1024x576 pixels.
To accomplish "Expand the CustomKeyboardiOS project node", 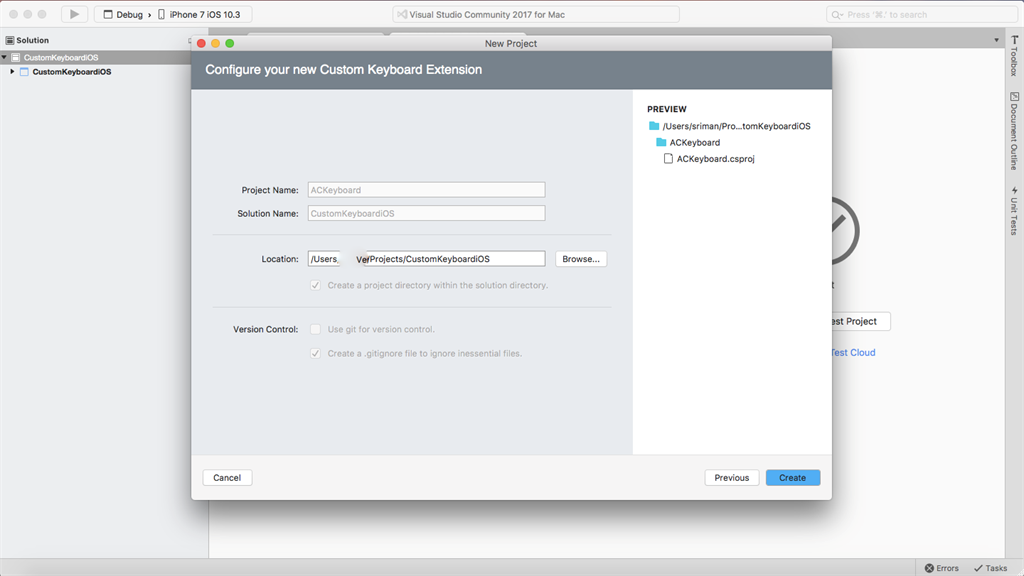I will 12,72.
